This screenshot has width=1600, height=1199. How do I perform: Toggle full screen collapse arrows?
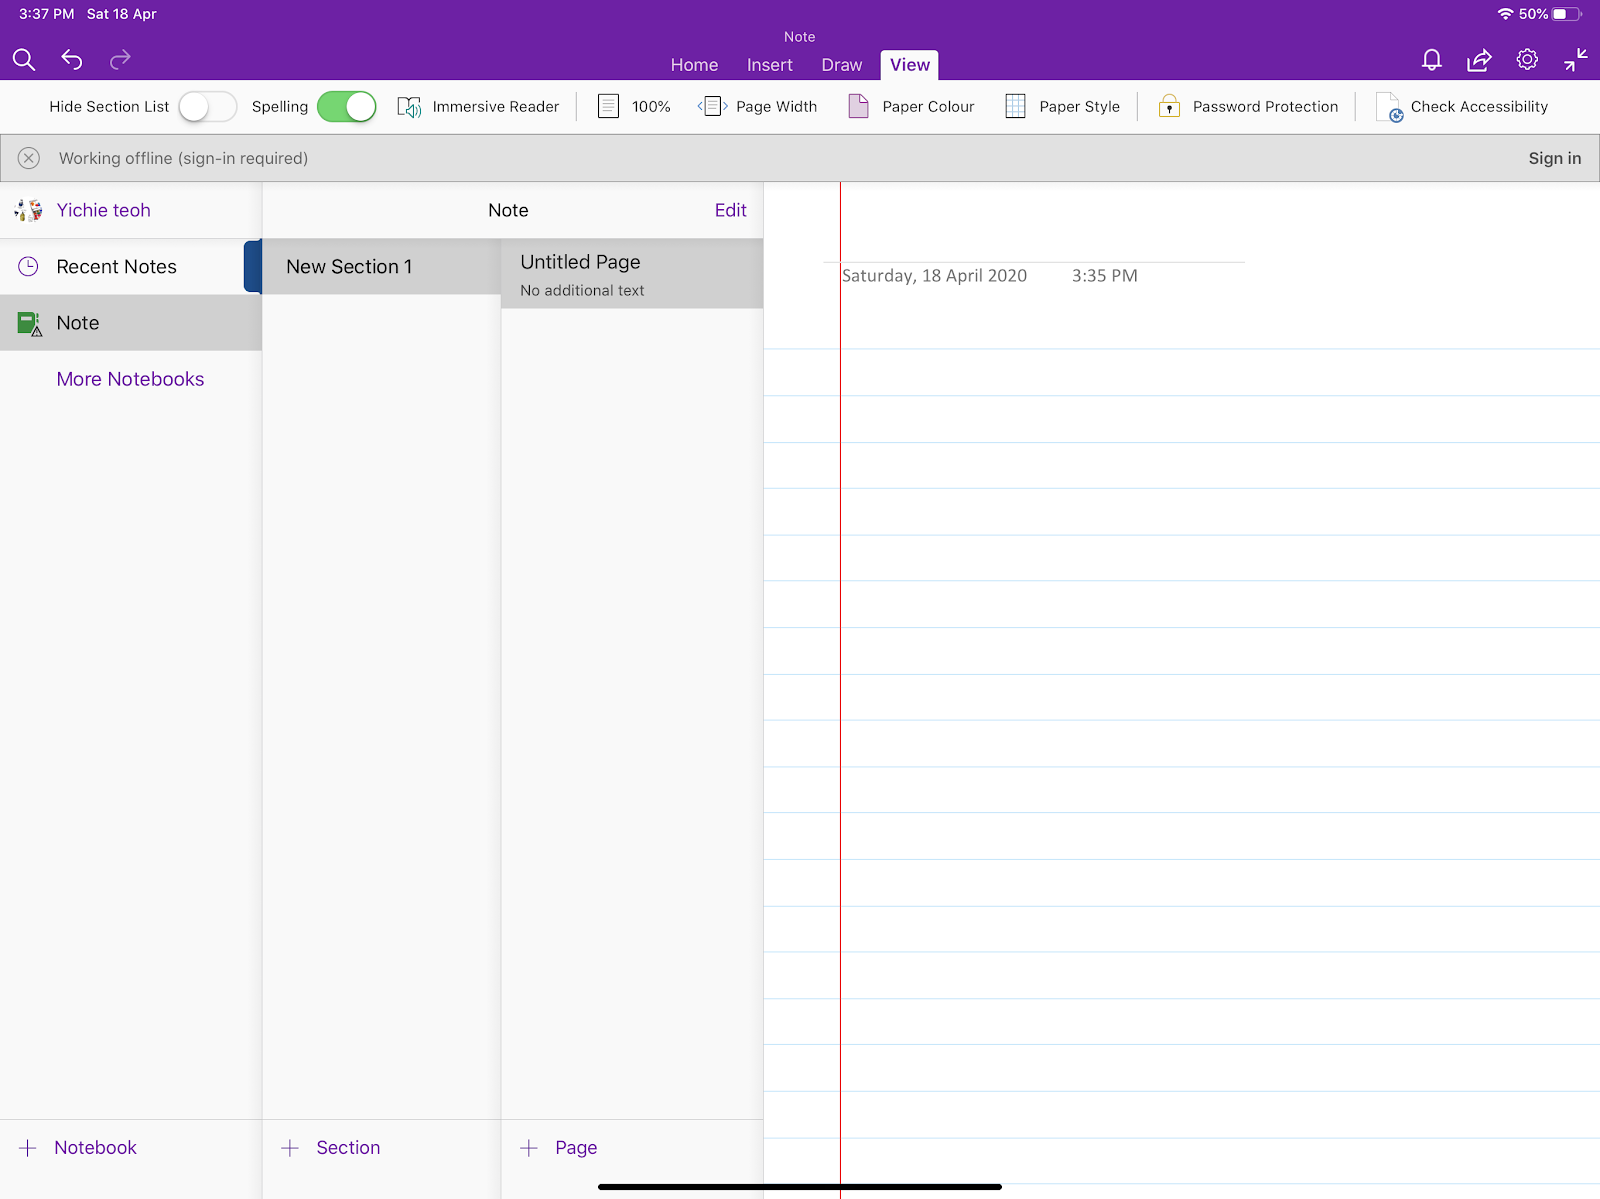[1576, 60]
